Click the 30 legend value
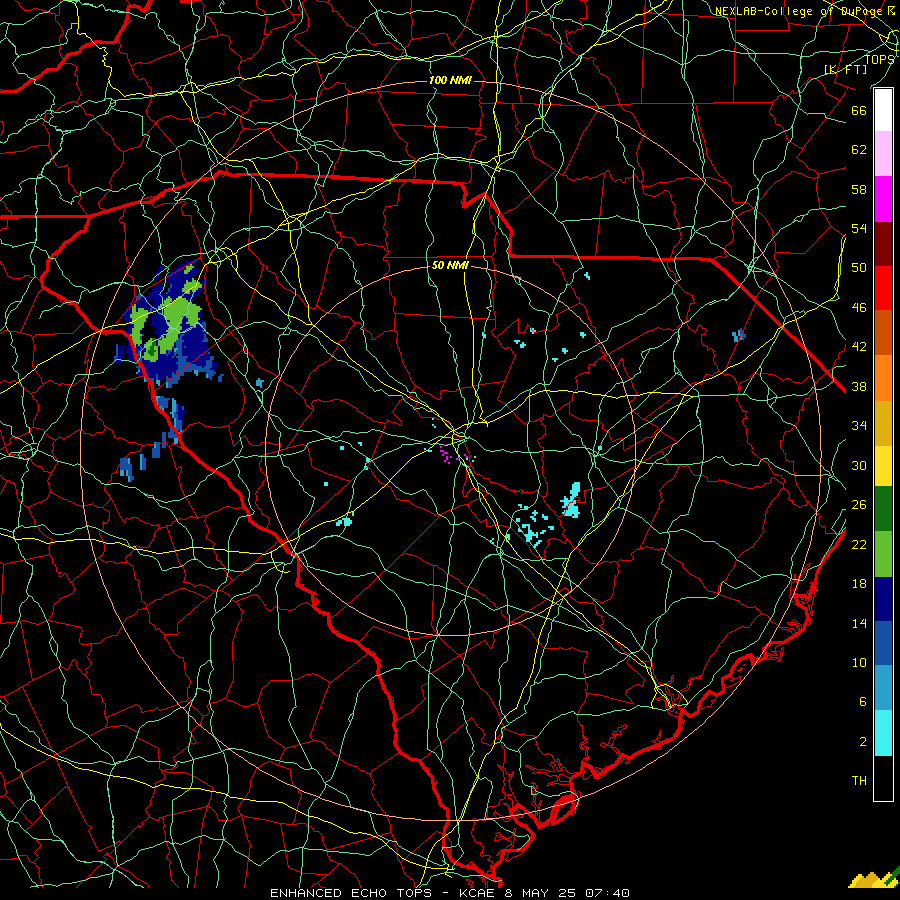900x900 pixels. pyautogui.click(x=859, y=465)
